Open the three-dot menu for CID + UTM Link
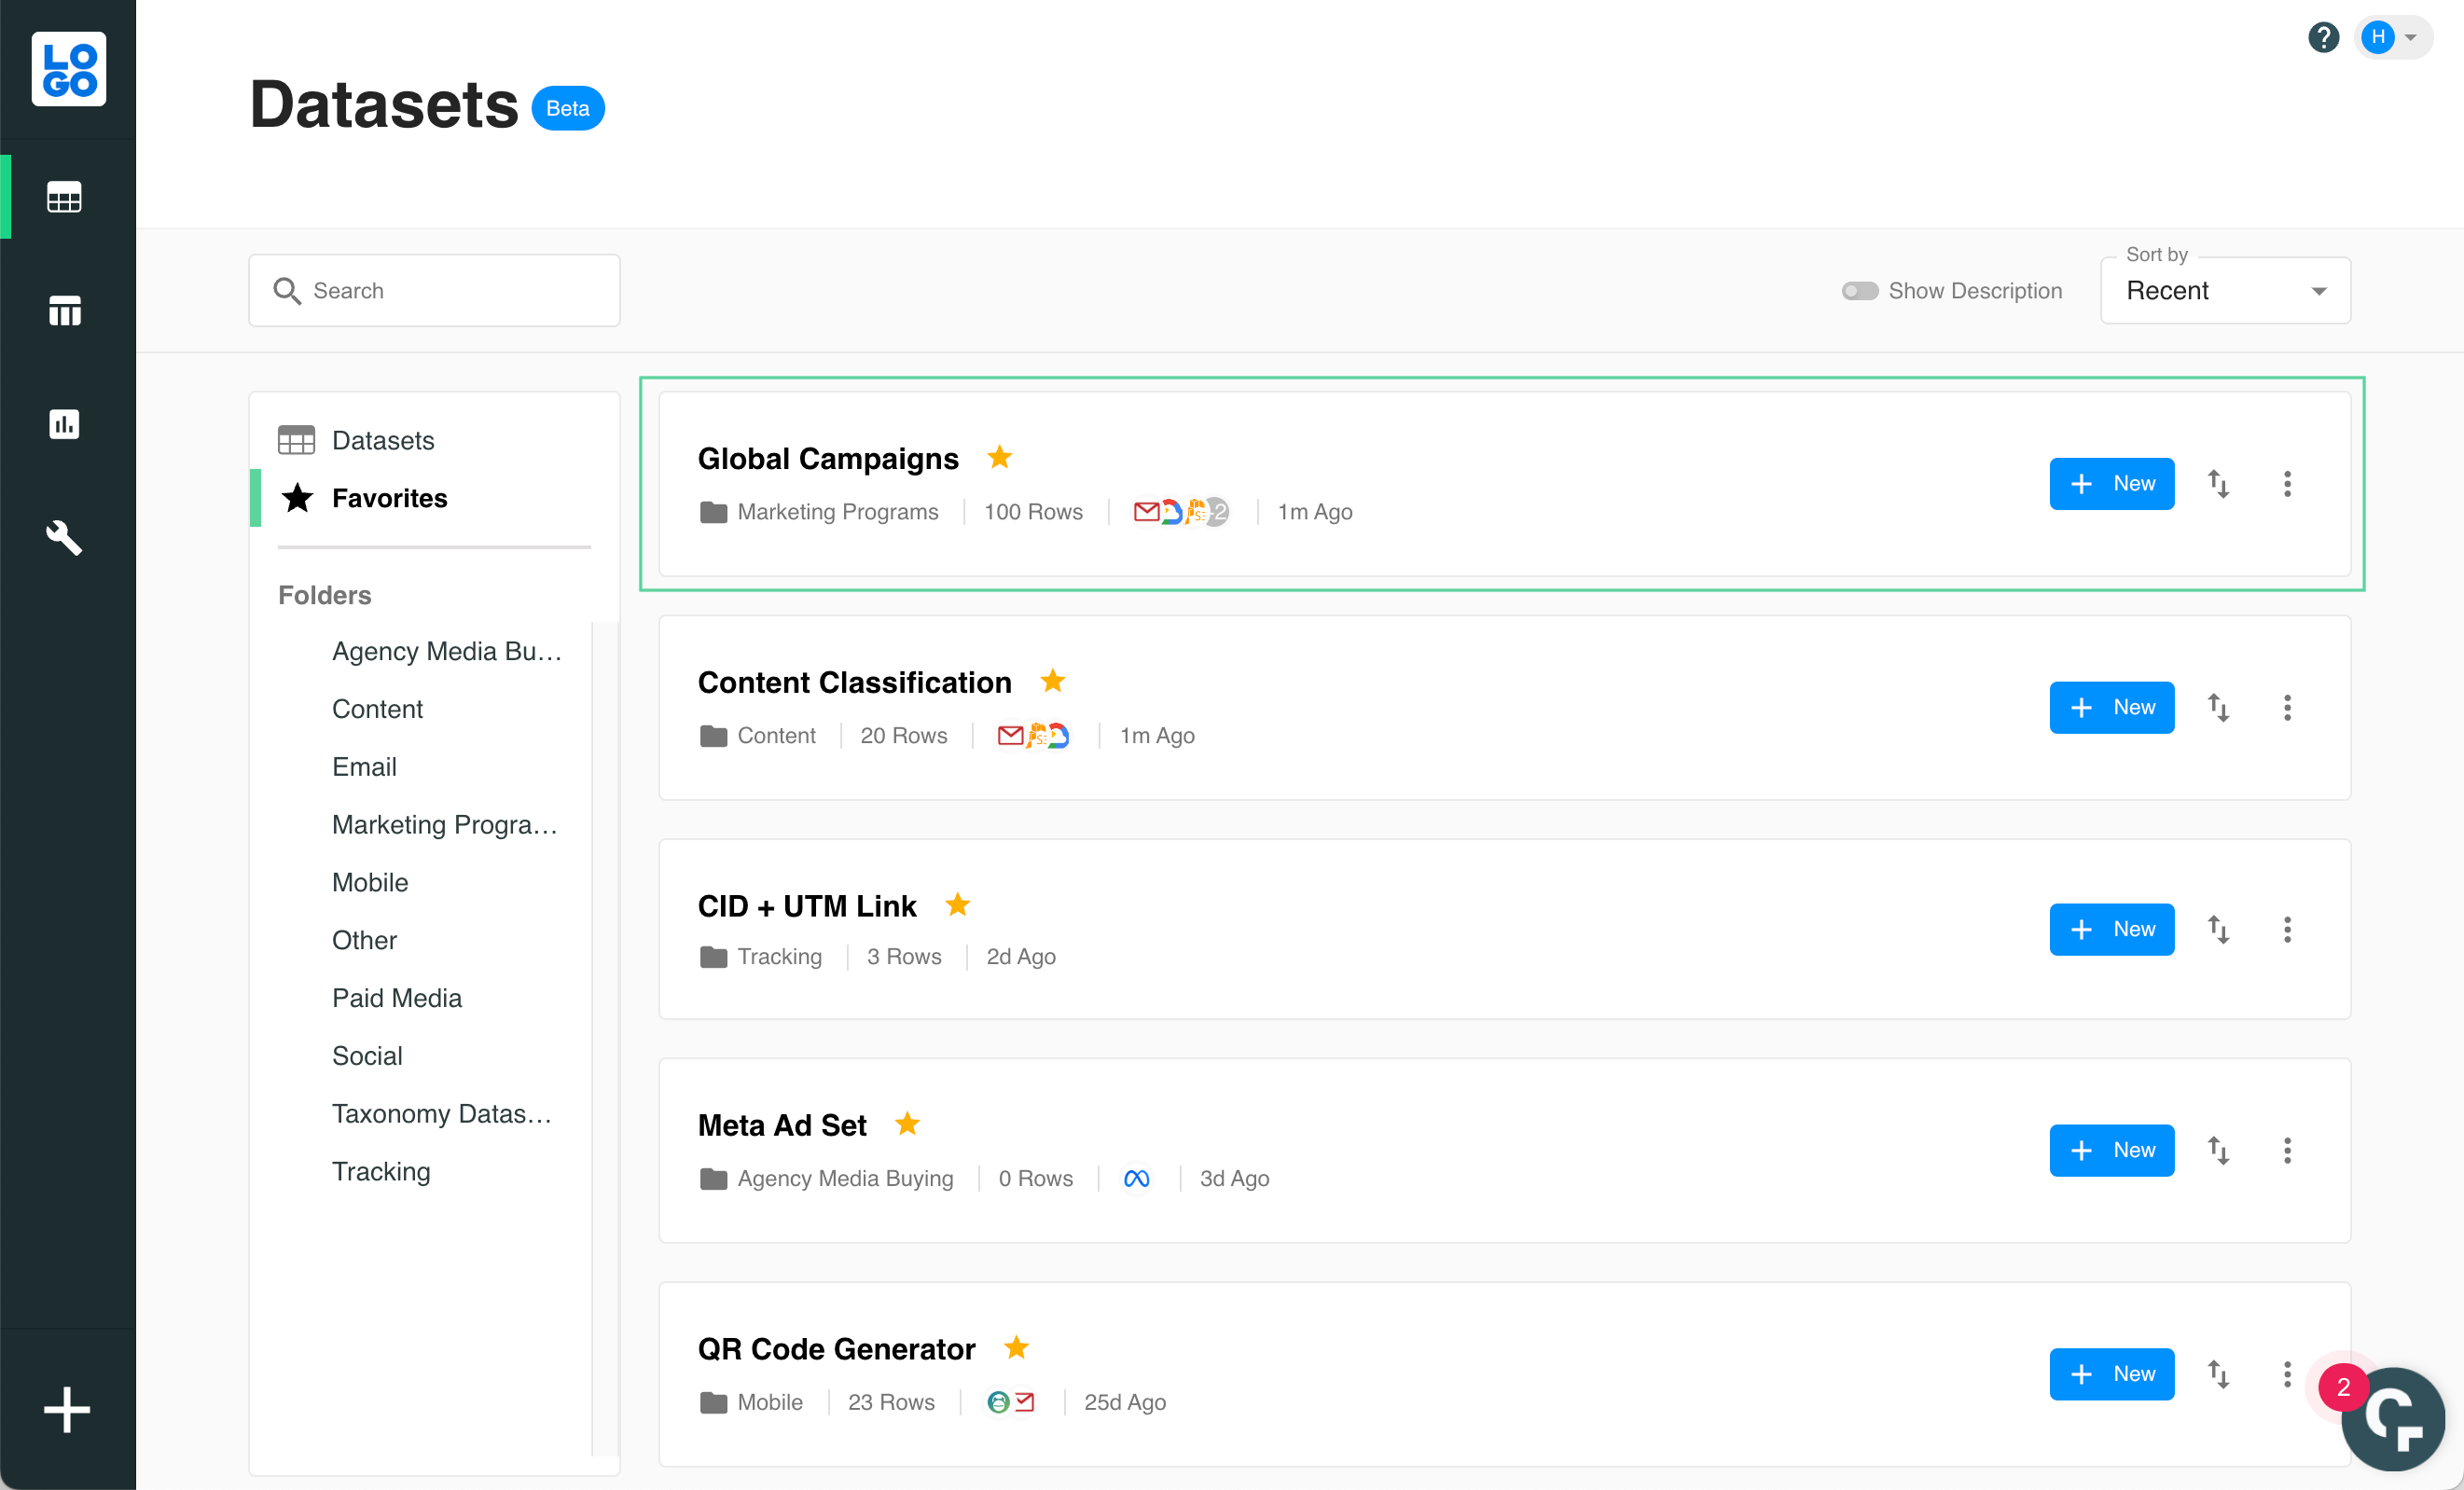Viewport: 2464px width, 1490px height. (x=2287, y=930)
